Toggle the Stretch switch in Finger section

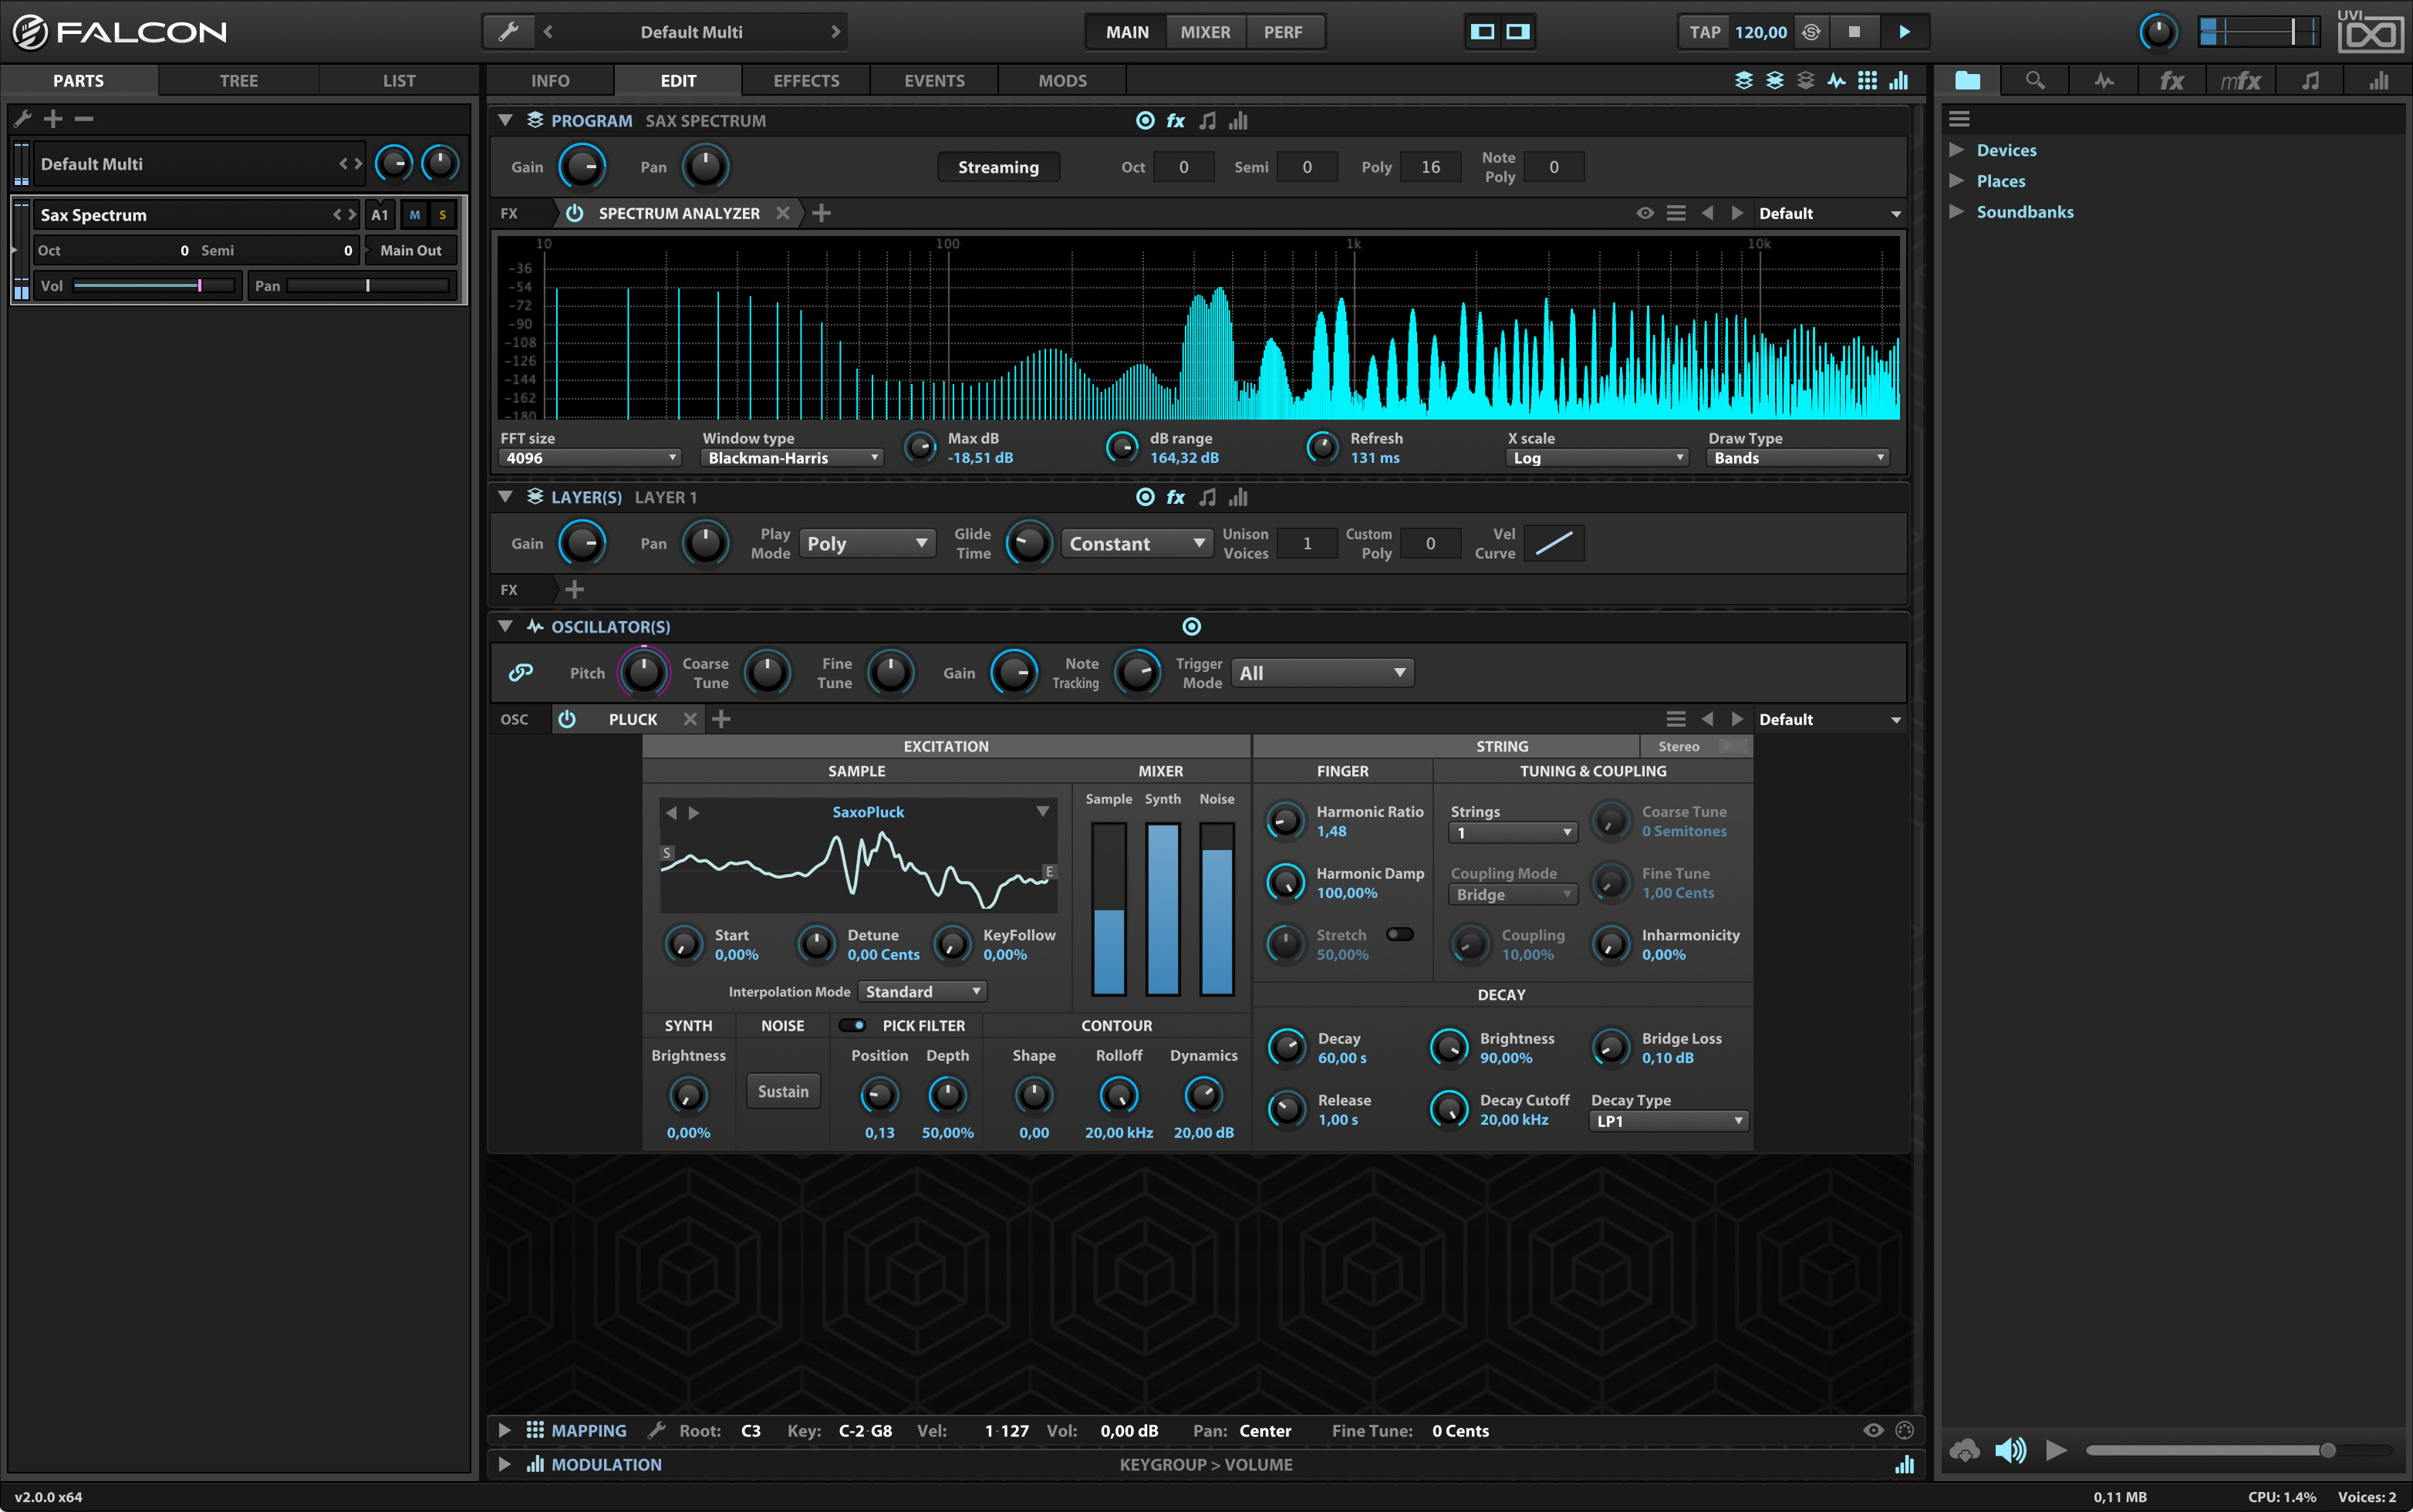[x=1400, y=934]
